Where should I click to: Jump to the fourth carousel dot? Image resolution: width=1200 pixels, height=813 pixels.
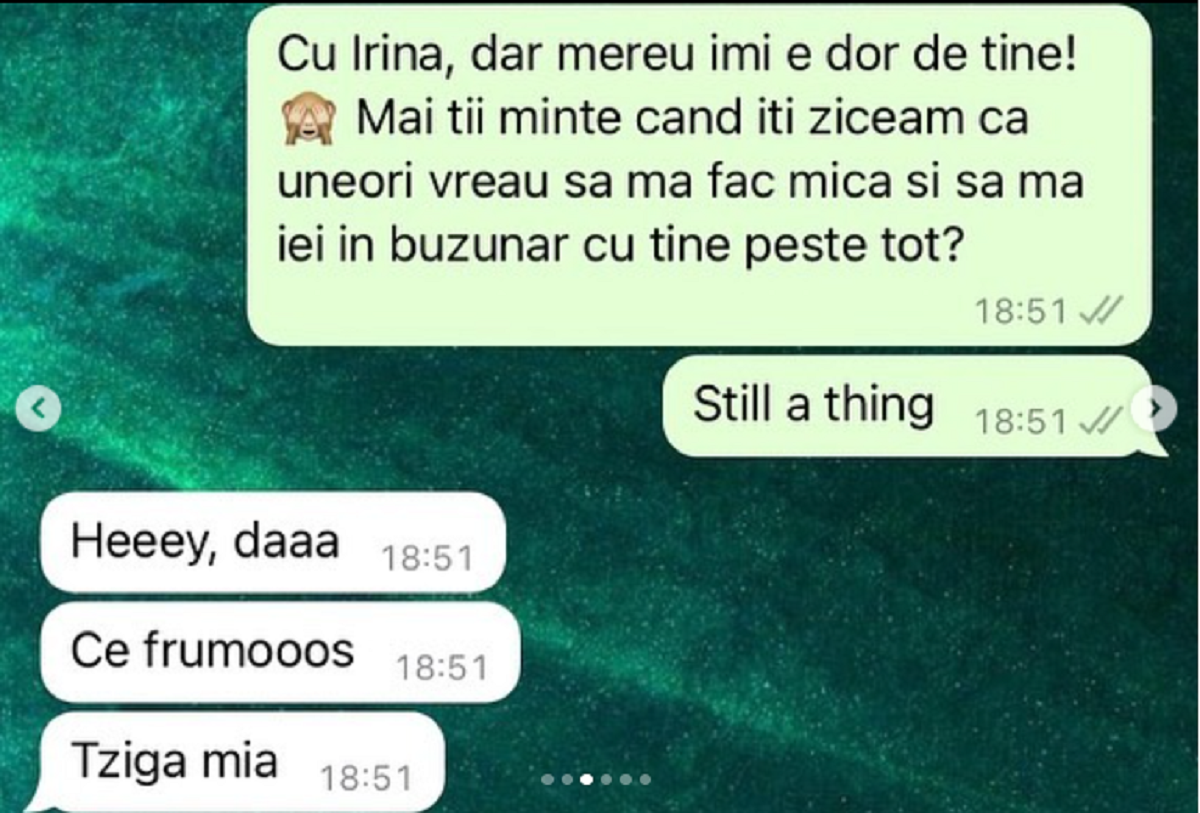coord(606,779)
